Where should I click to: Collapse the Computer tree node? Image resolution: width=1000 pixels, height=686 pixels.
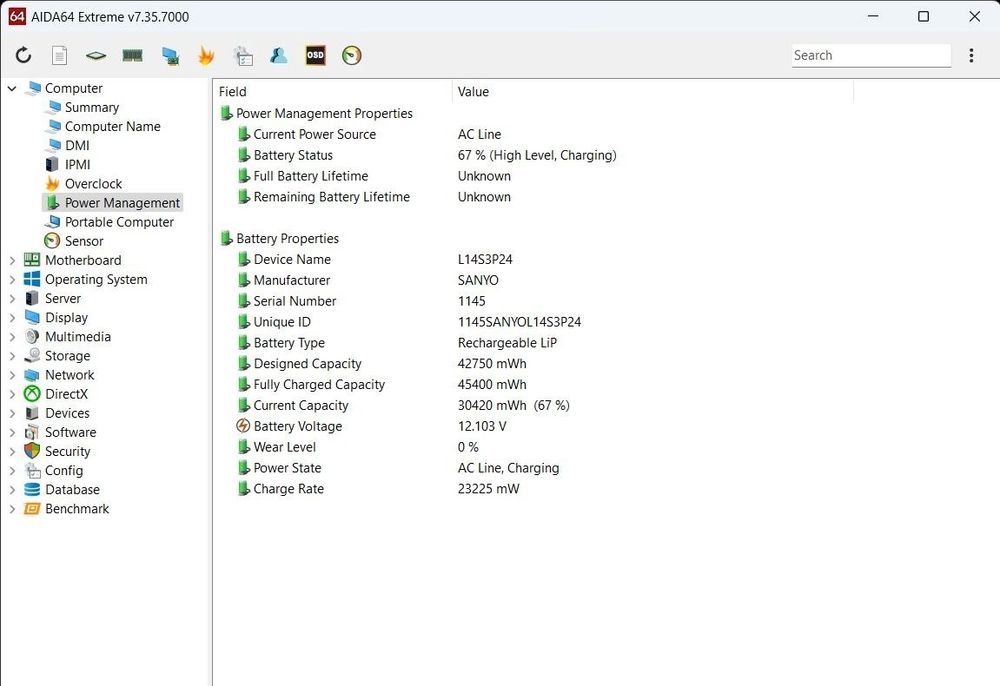[x=12, y=88]
